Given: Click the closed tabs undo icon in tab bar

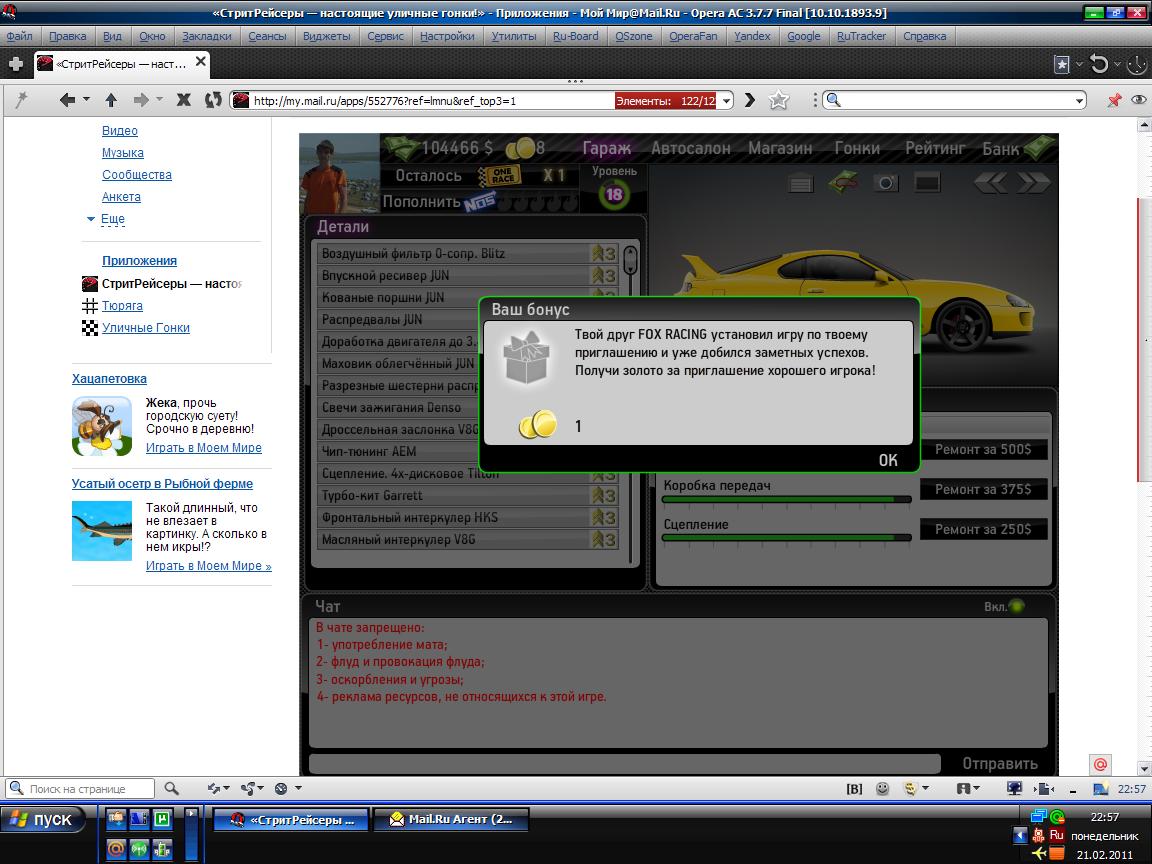Looking at the screenshot, I should point(1099,65).
